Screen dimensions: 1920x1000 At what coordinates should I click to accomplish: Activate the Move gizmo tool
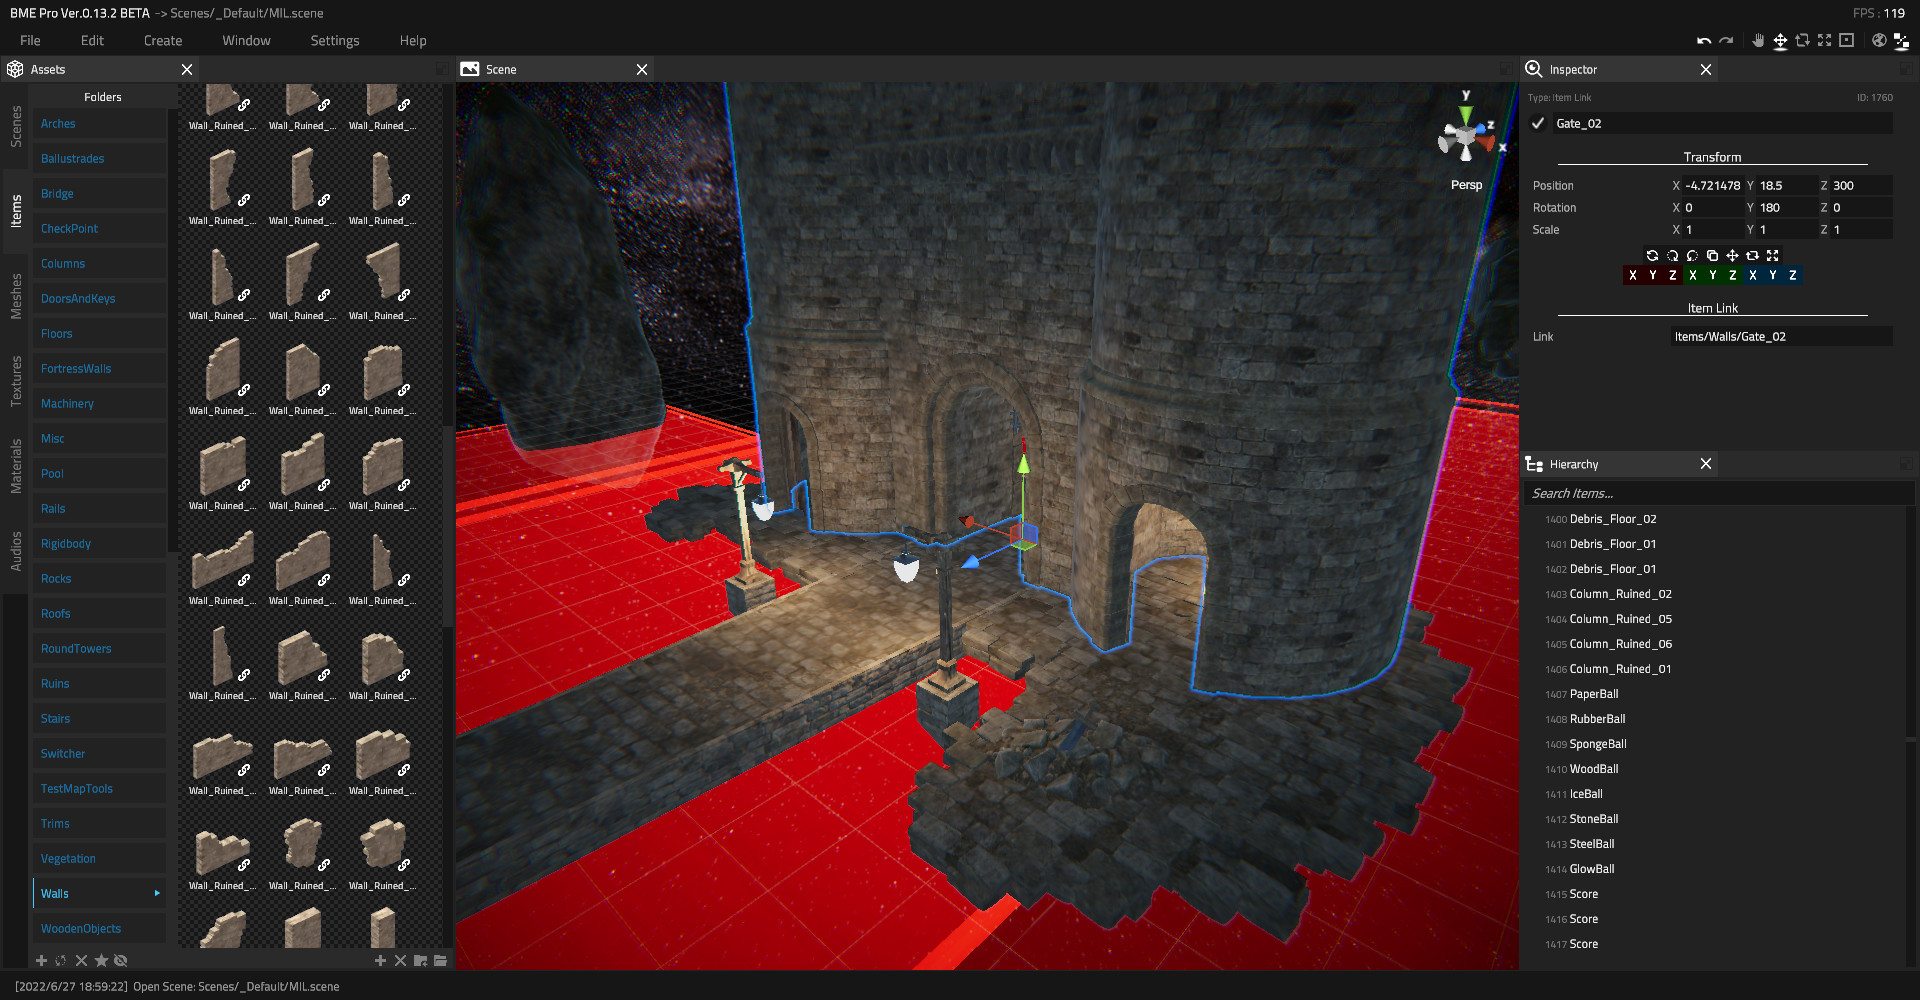[1780, 41]
